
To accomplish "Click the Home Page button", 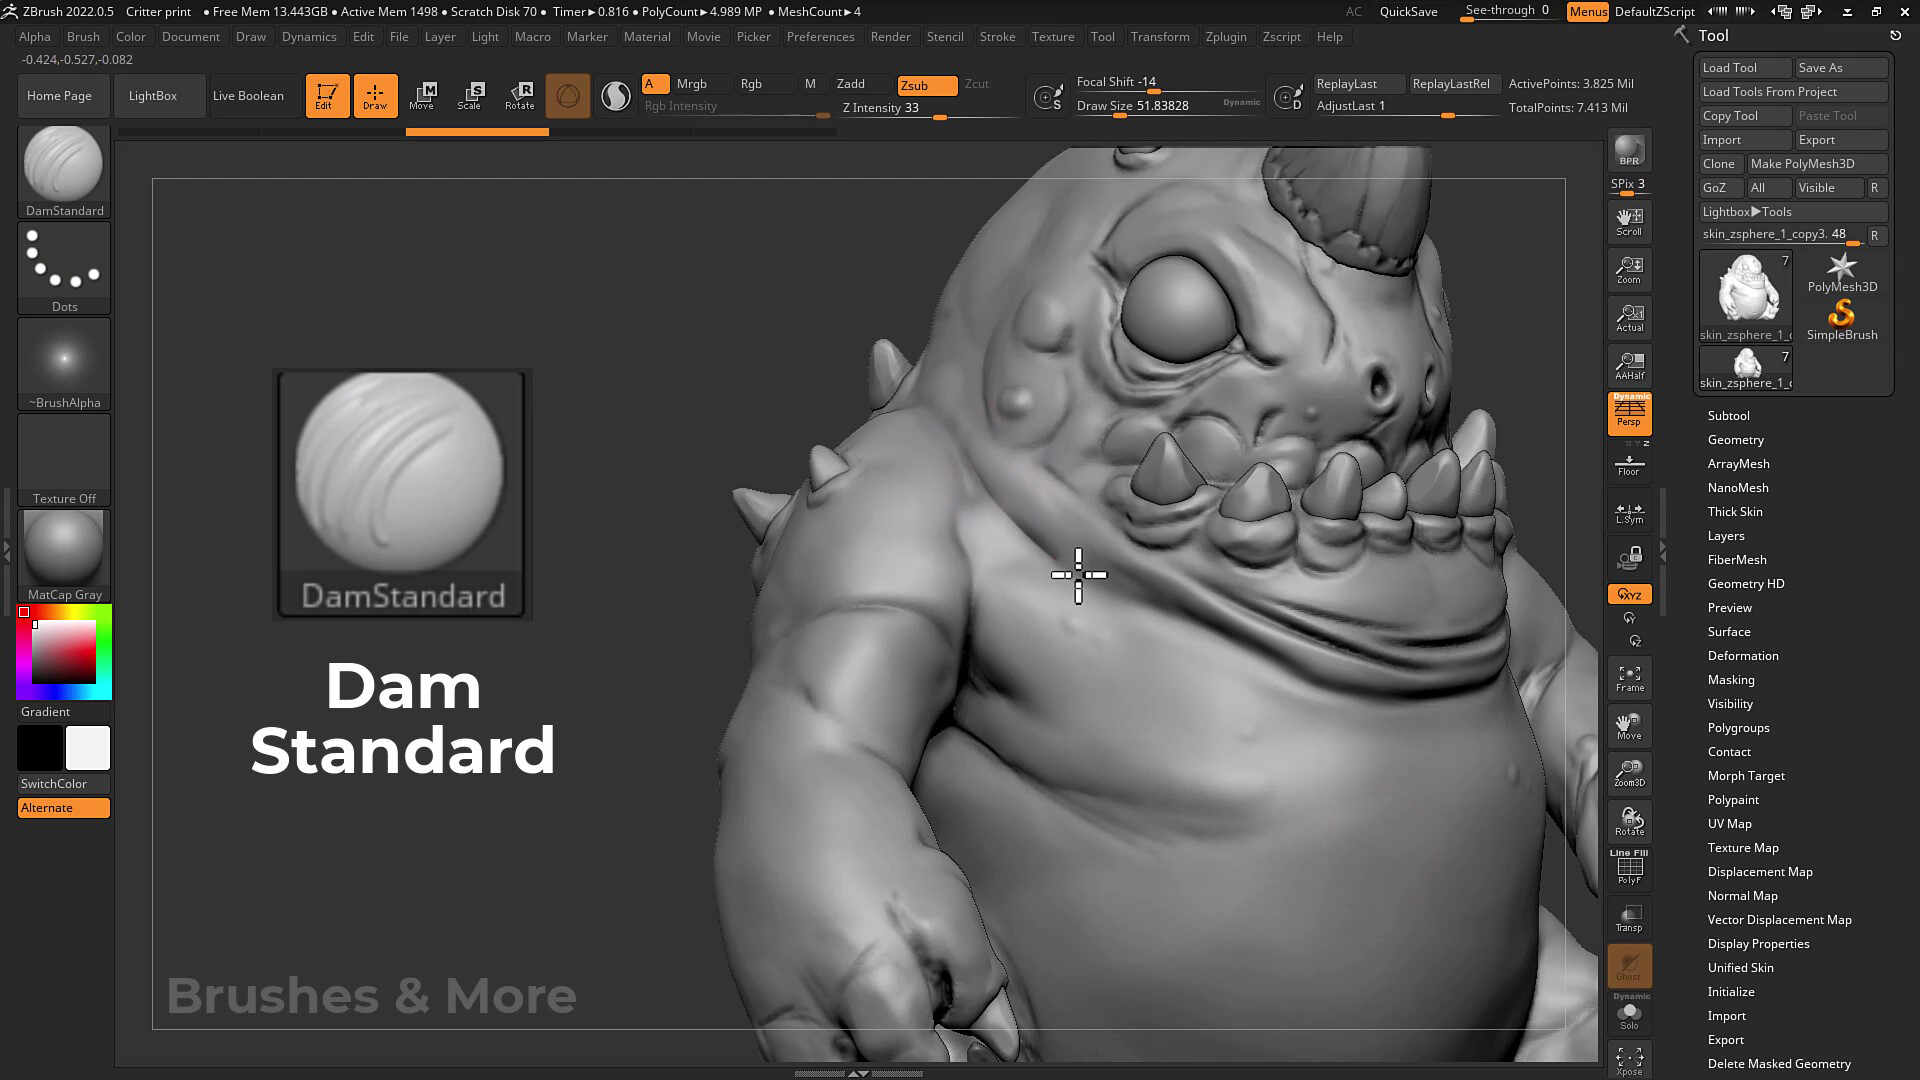I will pyautogui.click(x=64, y=96).
